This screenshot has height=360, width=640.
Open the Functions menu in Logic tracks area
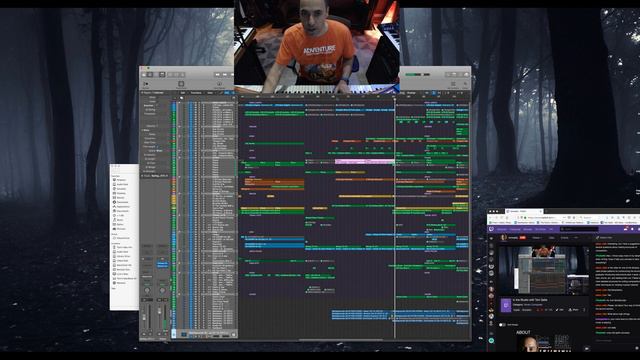pyautogui.click(x=196, y=93)
